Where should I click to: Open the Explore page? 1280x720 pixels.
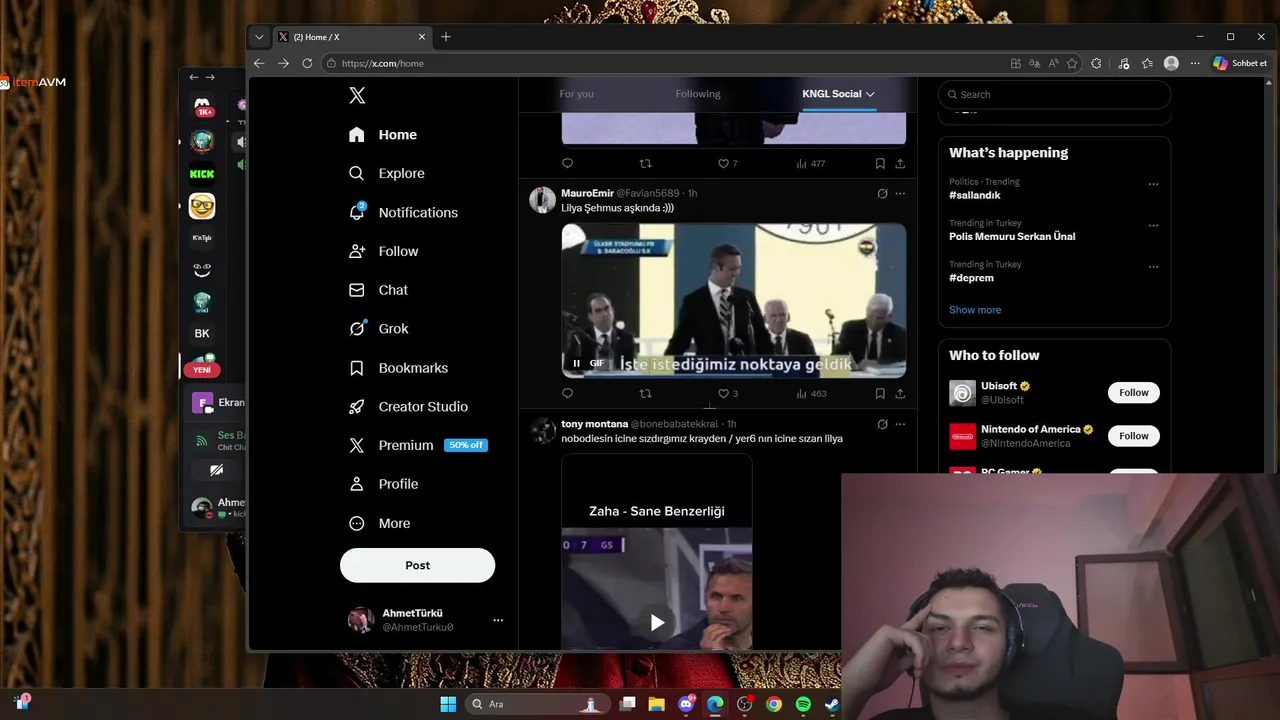coord(387,173)
